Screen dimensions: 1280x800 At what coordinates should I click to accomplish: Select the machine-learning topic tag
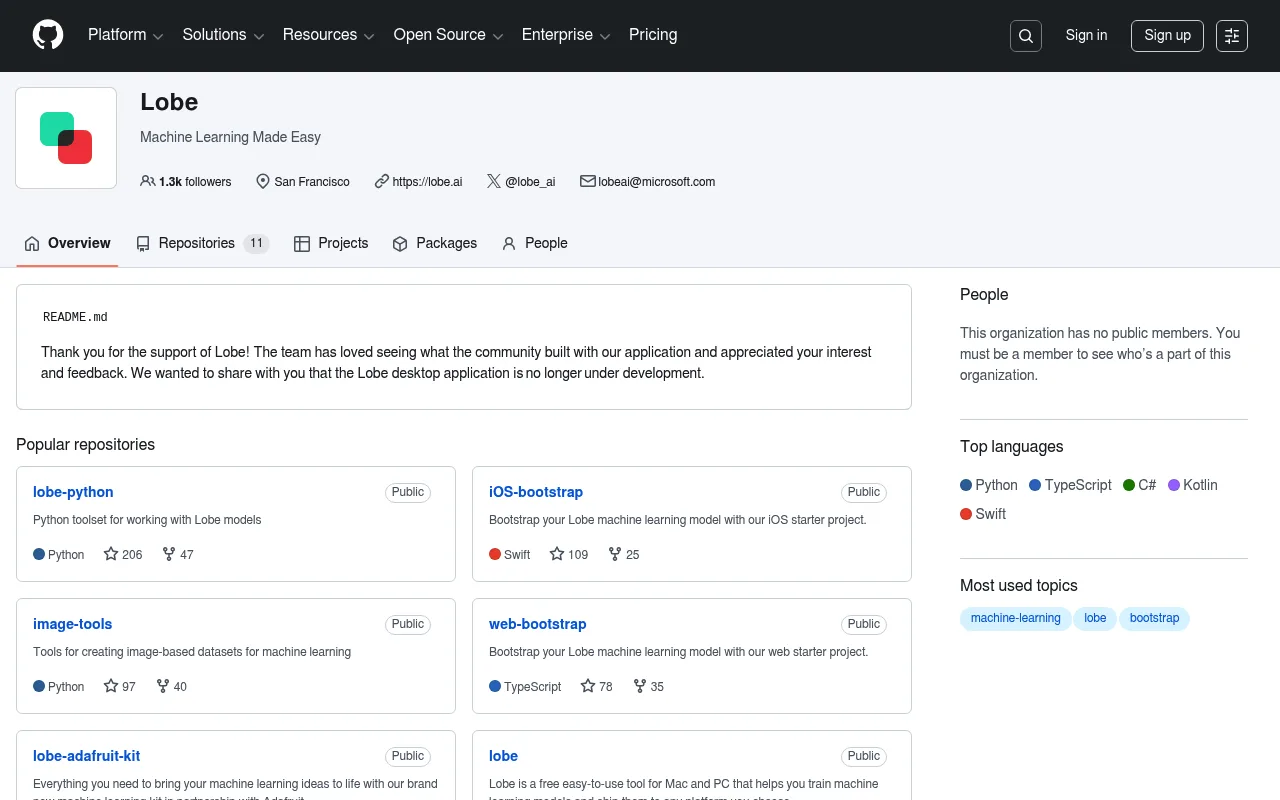1016,618
